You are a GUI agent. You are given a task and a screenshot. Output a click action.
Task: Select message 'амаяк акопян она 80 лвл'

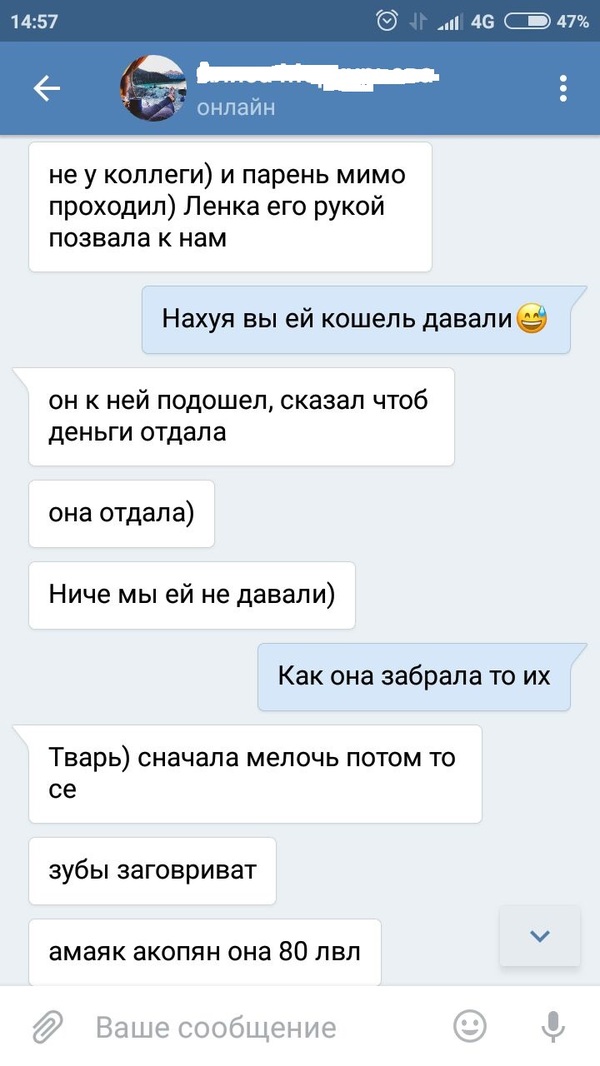(x=205, y=952)
